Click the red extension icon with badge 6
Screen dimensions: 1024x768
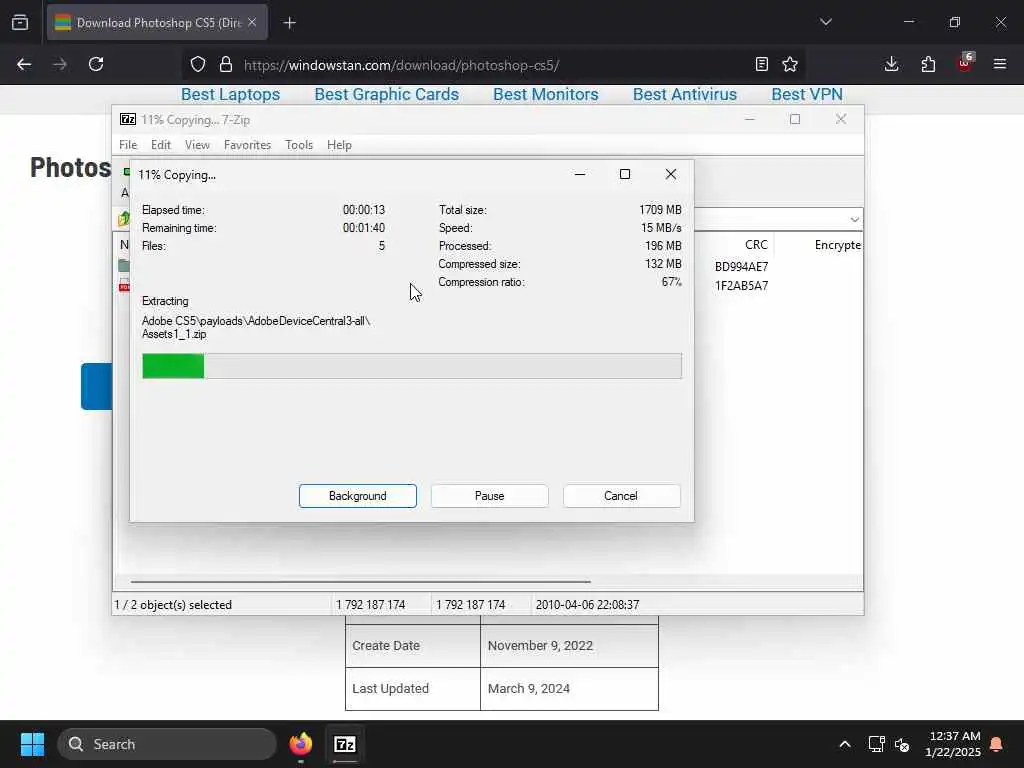(x=965, y=63)
